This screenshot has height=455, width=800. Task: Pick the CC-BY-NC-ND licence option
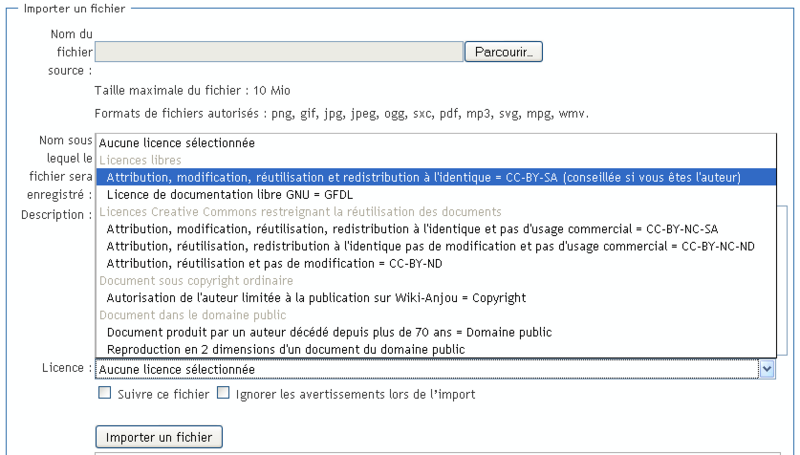(x=429, y=246)
